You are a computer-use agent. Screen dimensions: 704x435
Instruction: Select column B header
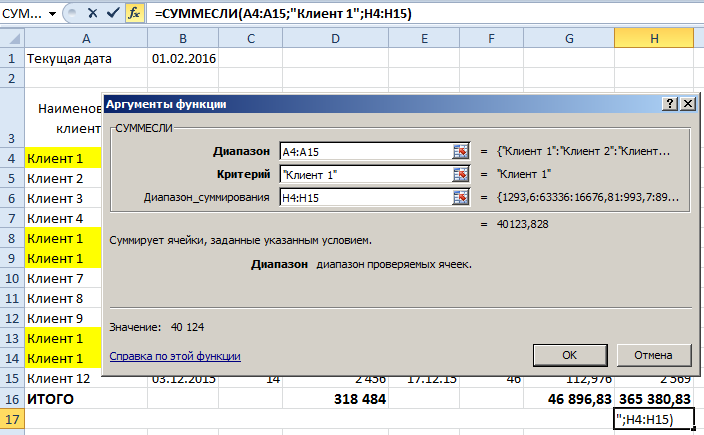183,39
